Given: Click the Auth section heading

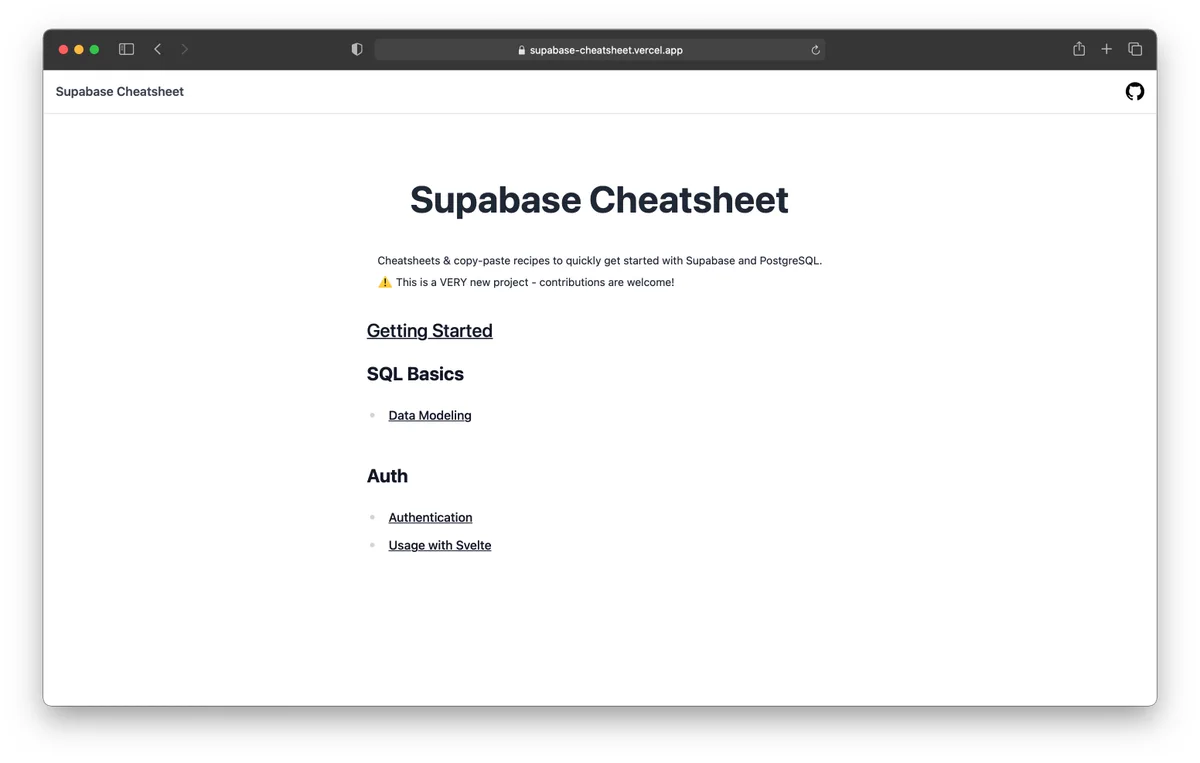Looking at the screenshot, I should [x=387, y=476].
